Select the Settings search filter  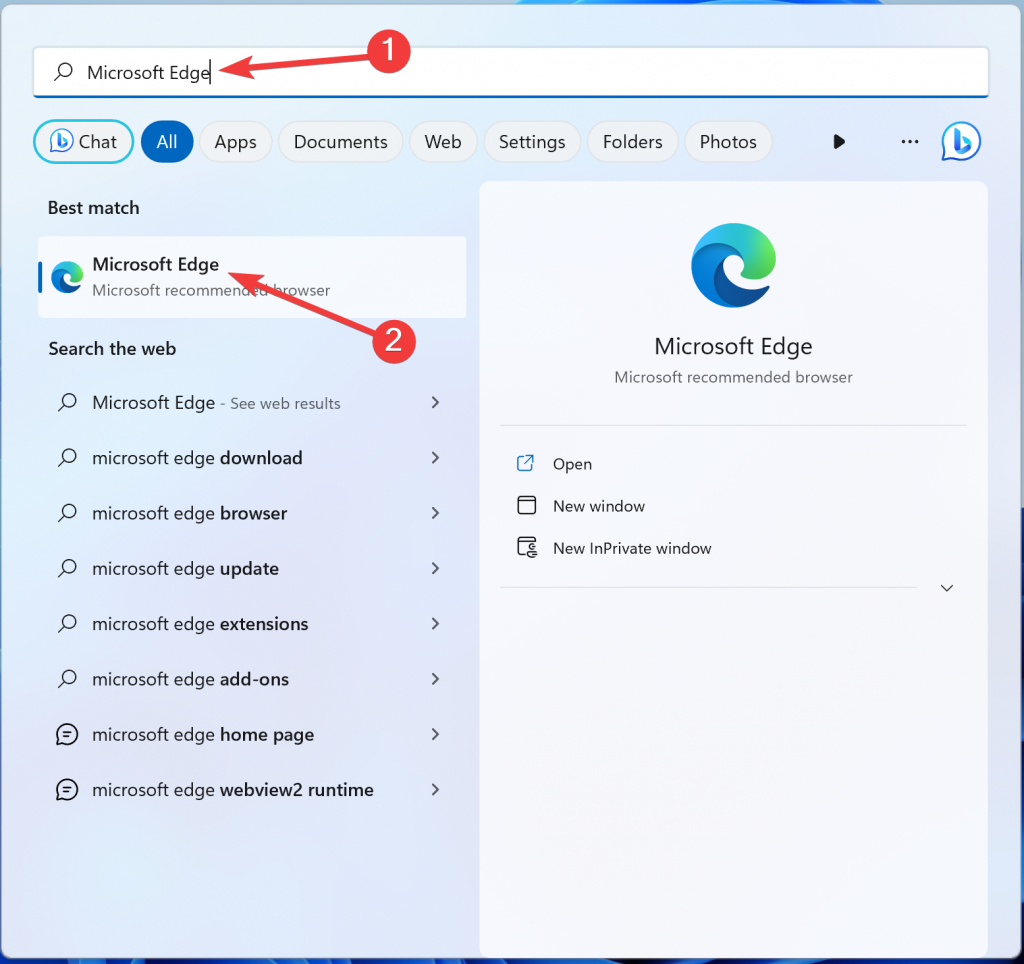[x=532, y=141]
